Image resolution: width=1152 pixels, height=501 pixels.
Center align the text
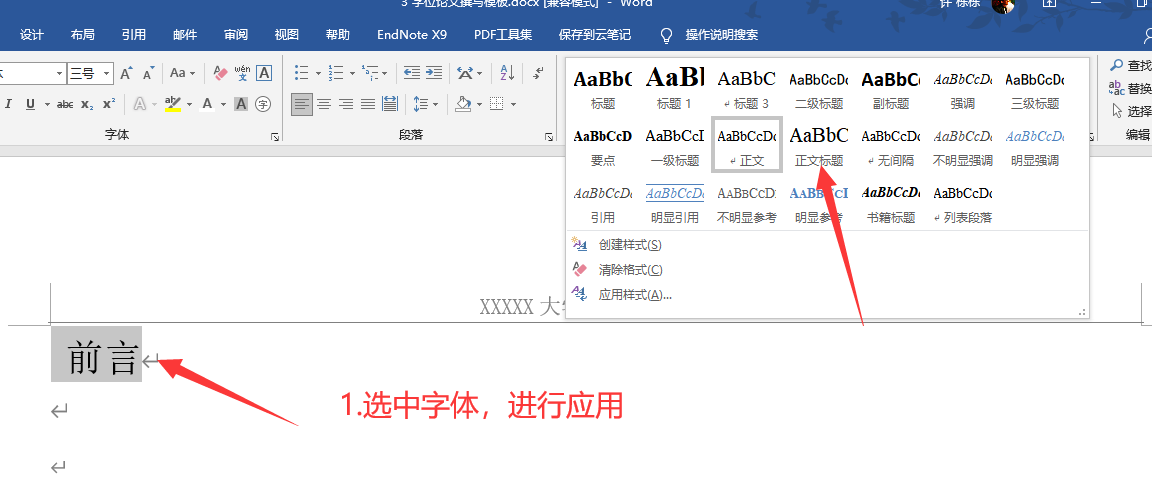[324, 104]
